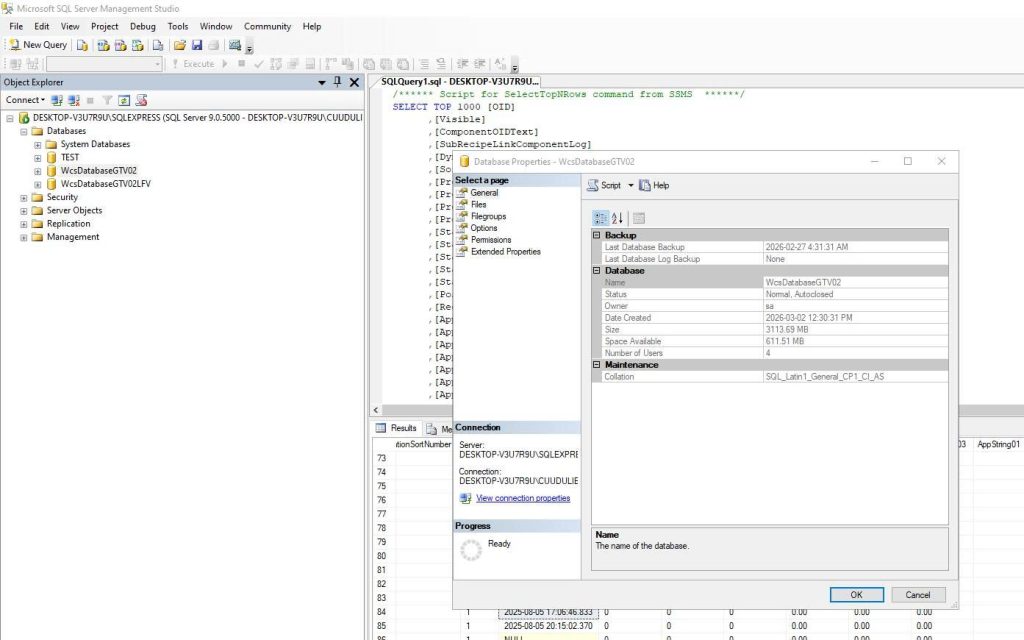
Task: Open Object Explorer window position dropdown arrow
Action: click(x=322, y=82)
